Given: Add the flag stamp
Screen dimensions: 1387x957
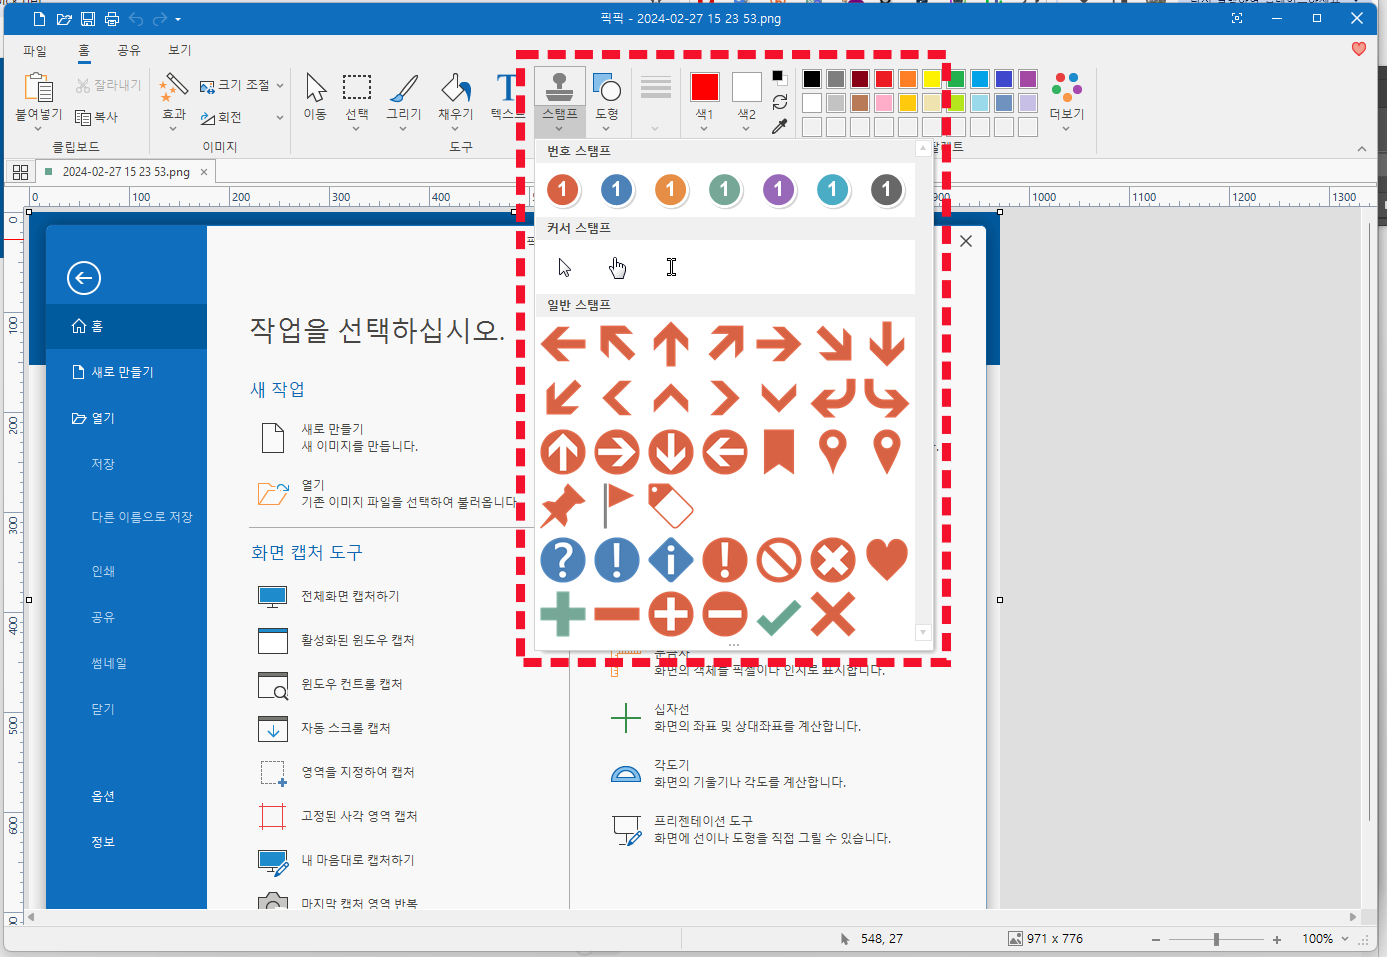Looking at the screenshot, I should [x=618, y=505].
